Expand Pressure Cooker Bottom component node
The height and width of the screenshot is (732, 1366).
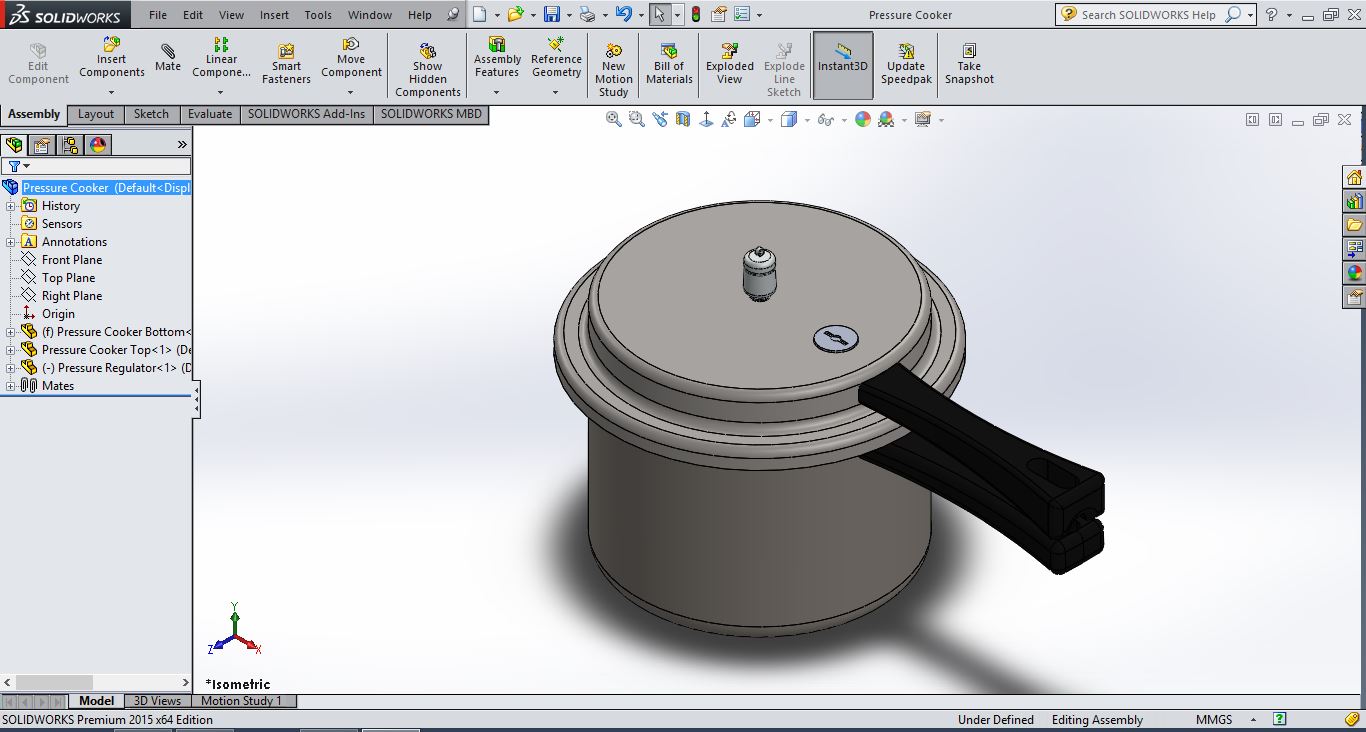tap(11, 332)
